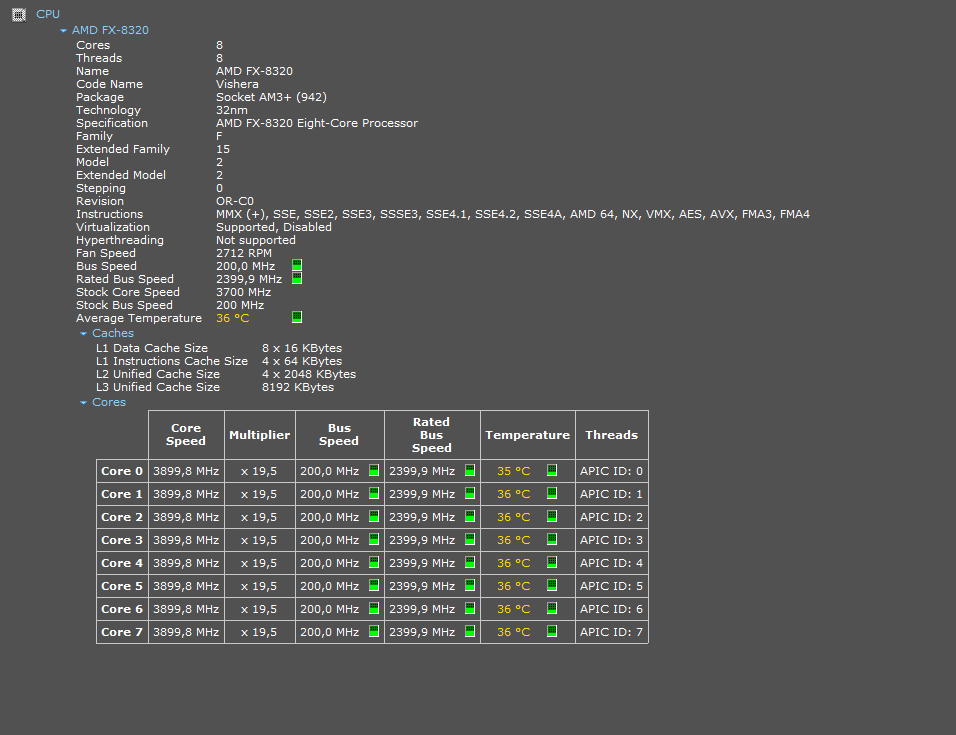The image size is (956, 735).
Task: Show Core 5 temperature graph icon
Action: pos(552,585)
